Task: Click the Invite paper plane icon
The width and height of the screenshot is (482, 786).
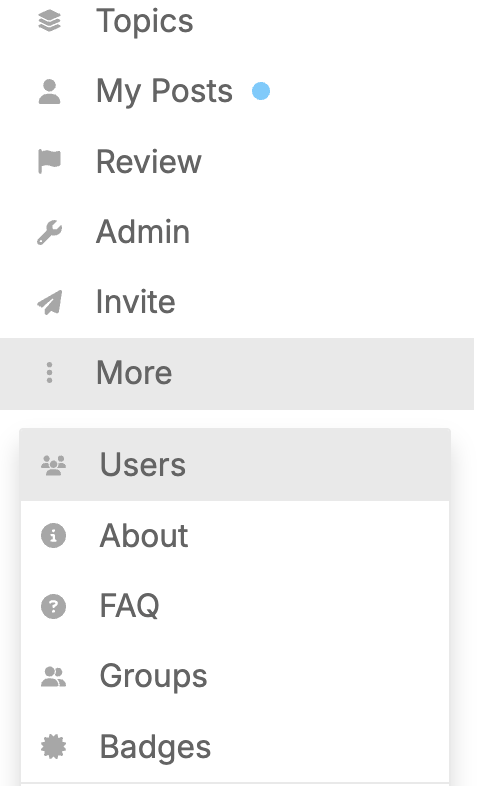Action: coord(49,302)
